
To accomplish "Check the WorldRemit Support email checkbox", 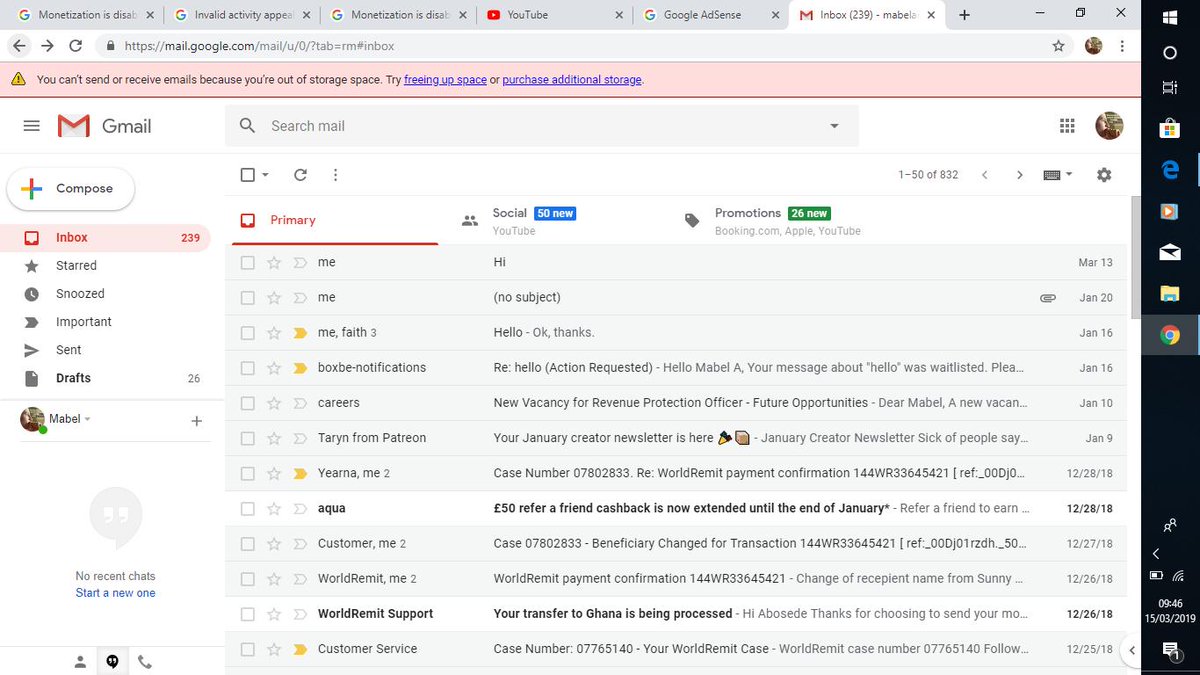I will (x=248, y=614).
